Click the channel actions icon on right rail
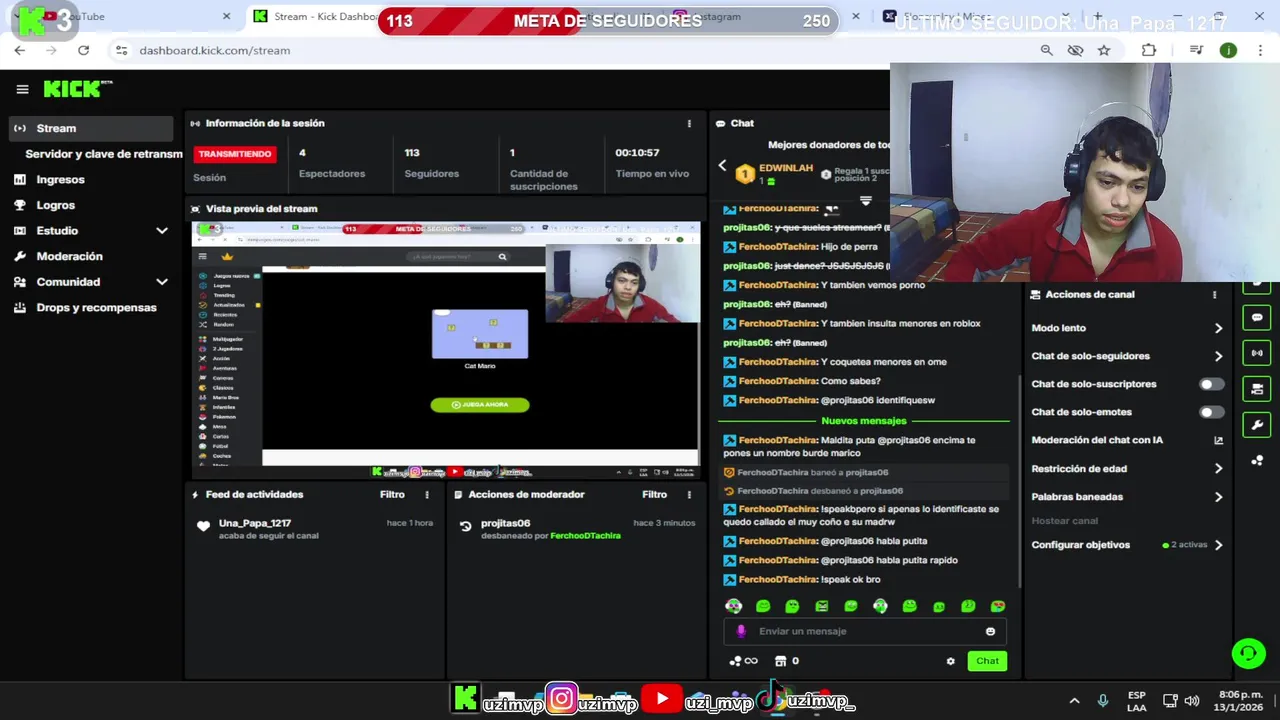 click(x=1257, y=389)
